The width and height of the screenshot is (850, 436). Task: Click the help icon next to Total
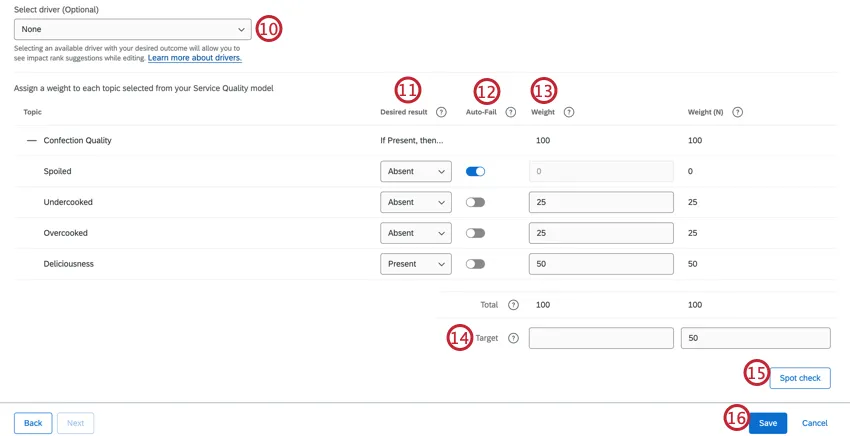coord(513,304)
